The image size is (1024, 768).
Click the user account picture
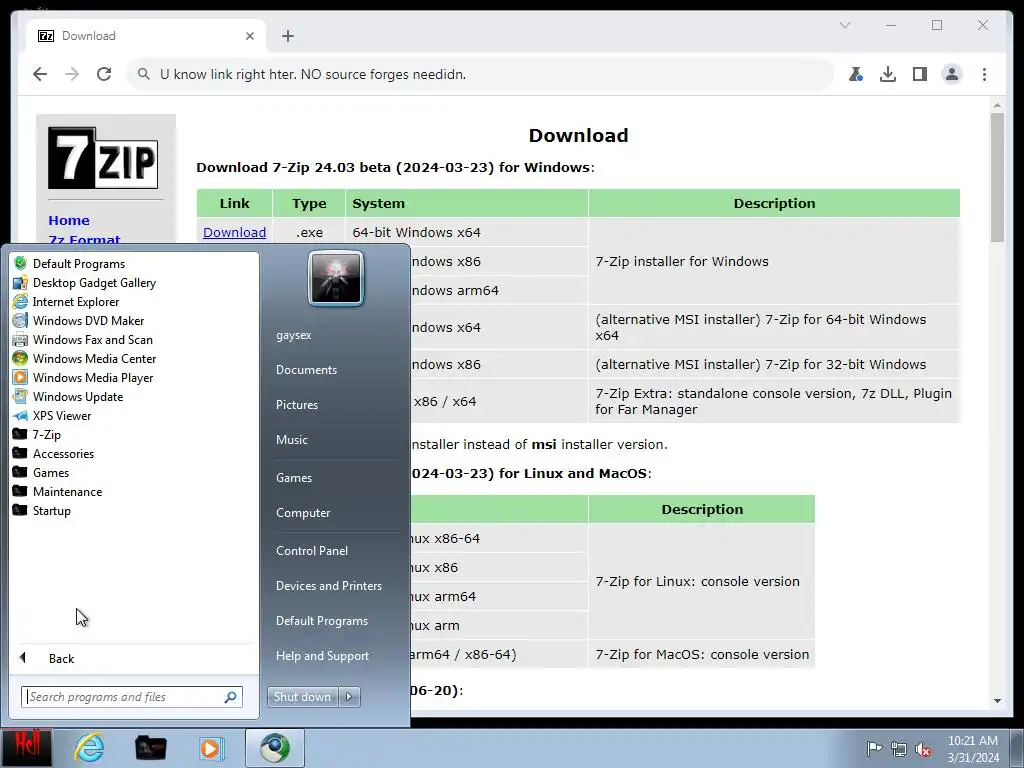coord(336,278)
